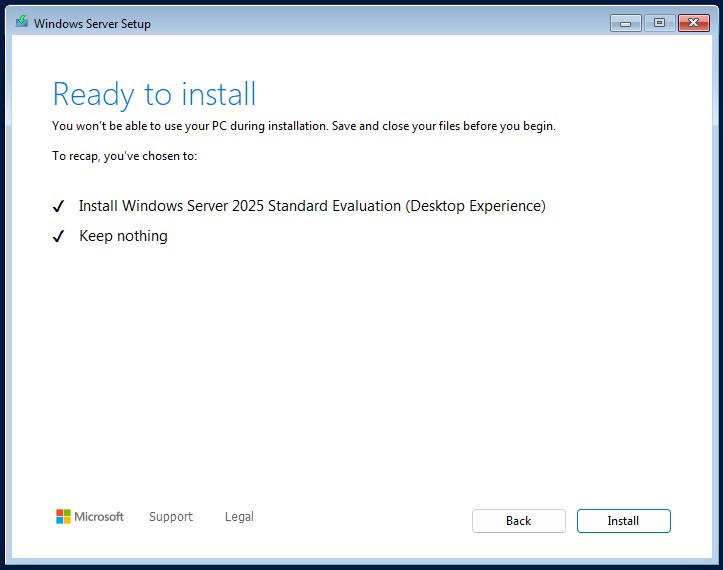Image resolution: width=723 pixels, height=570 pixels.
Task: Click the Windows Server Setup title icon
Action: click(22, 22)
